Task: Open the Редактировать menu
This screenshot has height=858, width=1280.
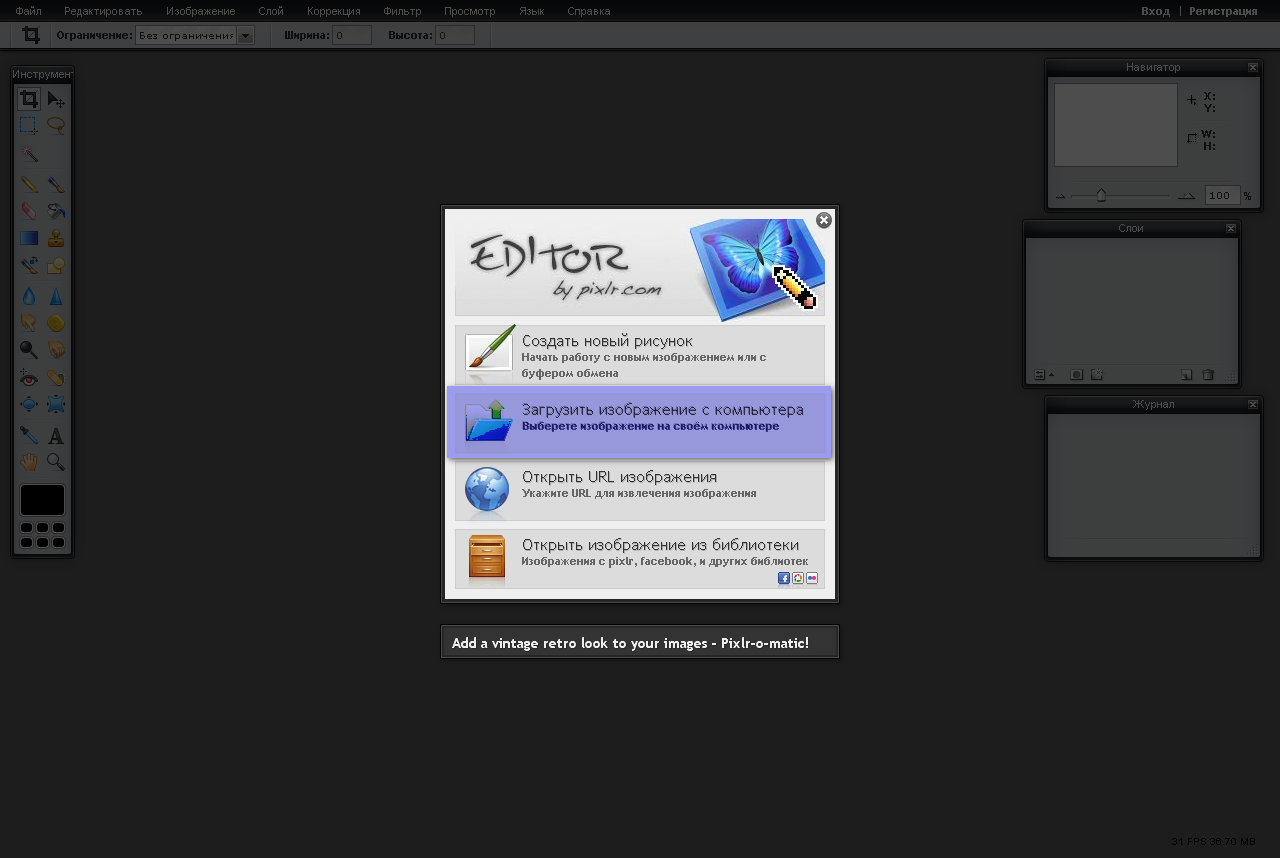Action: 103,11
